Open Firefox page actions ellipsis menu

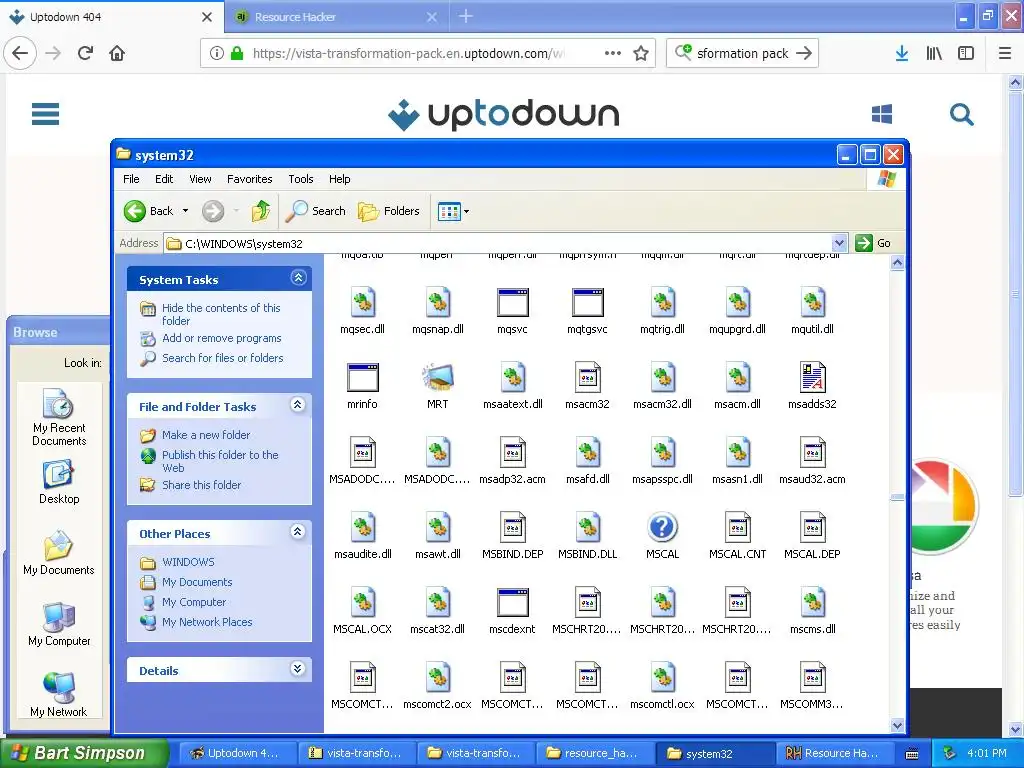pos(613,54)
